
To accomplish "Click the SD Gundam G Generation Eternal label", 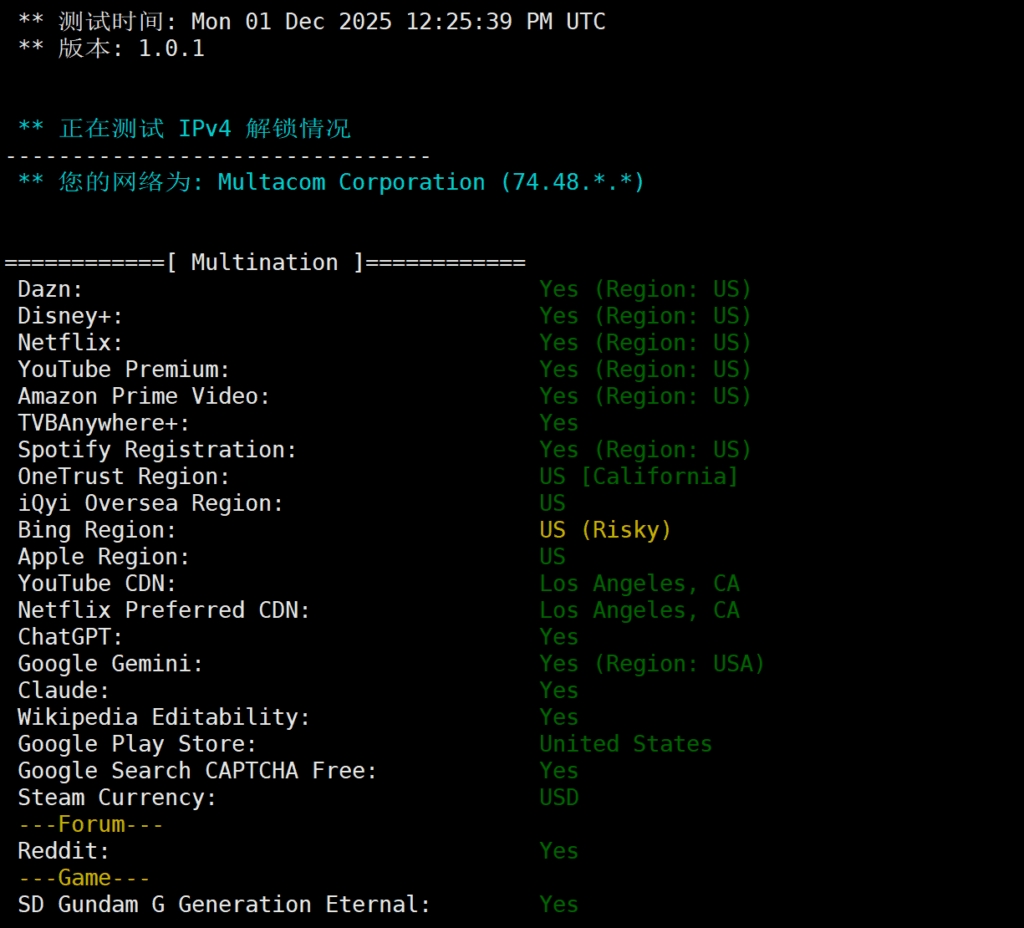I will pos(224,904).
